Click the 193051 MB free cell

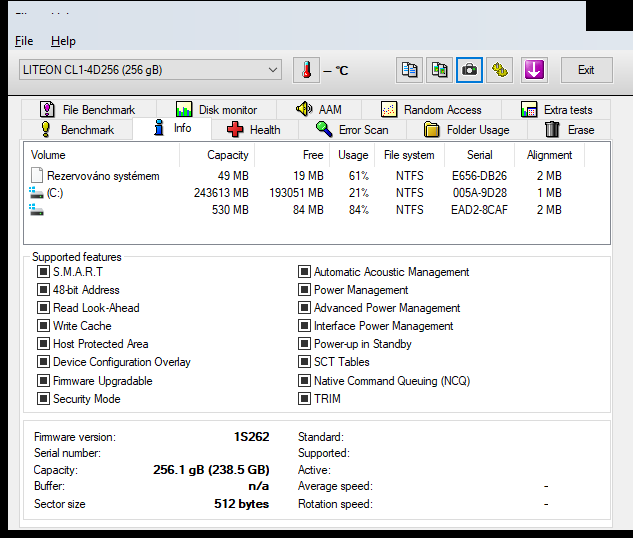pyautogui.click(x=296, y=193)
